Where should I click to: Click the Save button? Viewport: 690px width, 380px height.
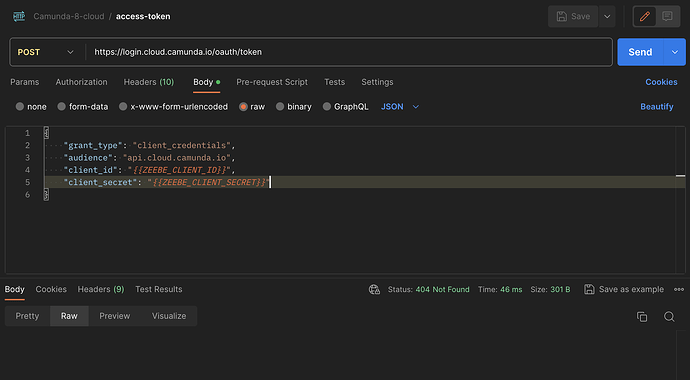[x=573, y=16]
